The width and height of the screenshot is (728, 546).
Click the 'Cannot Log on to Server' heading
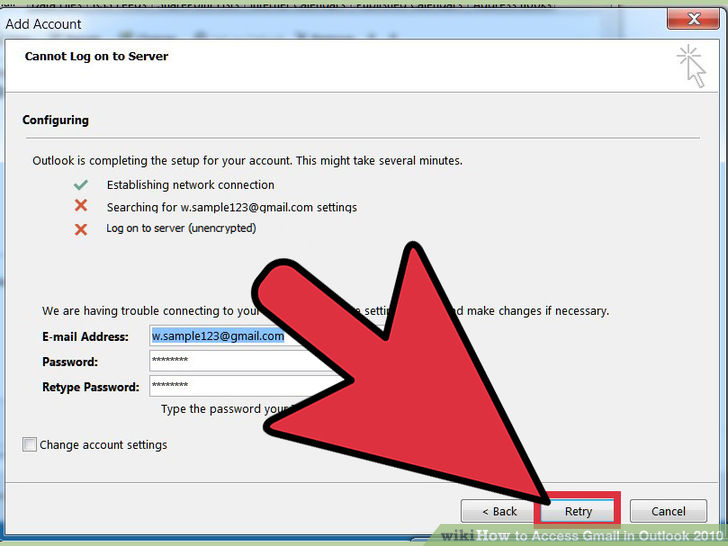click(x=96, y=56)
